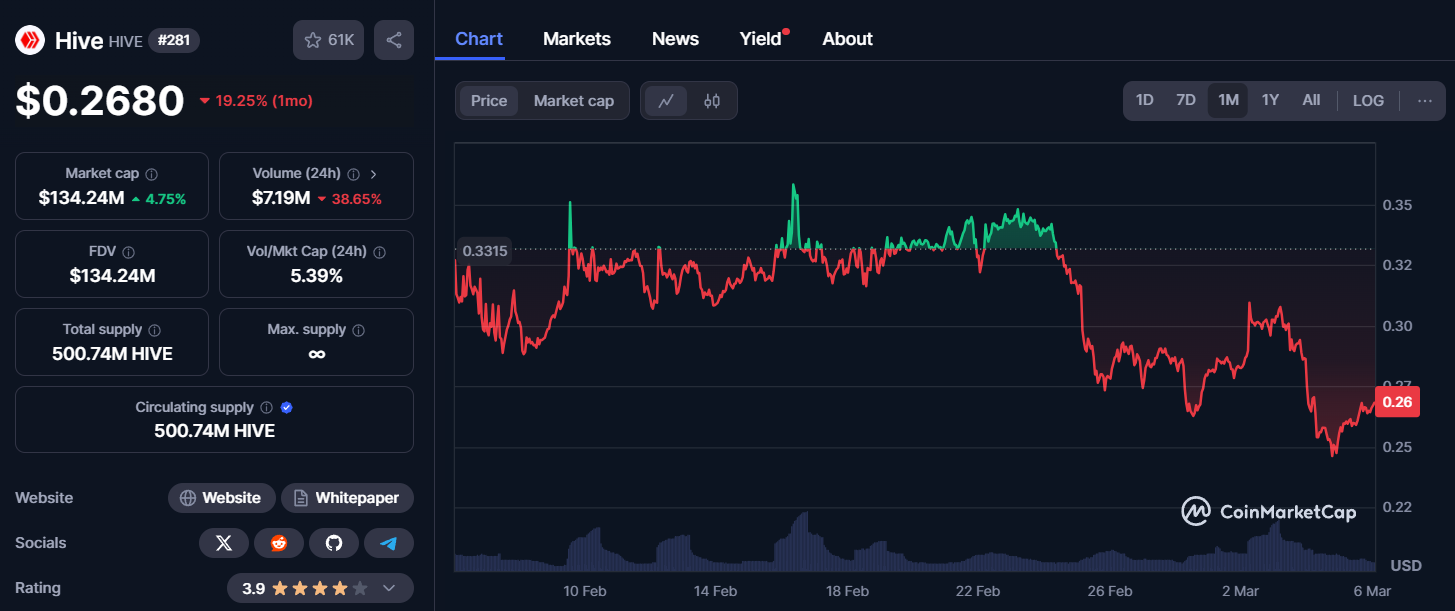Expand the rating dropdown chevron
This screenshot has width=1455, height=611.
click(x=390, y=589)
